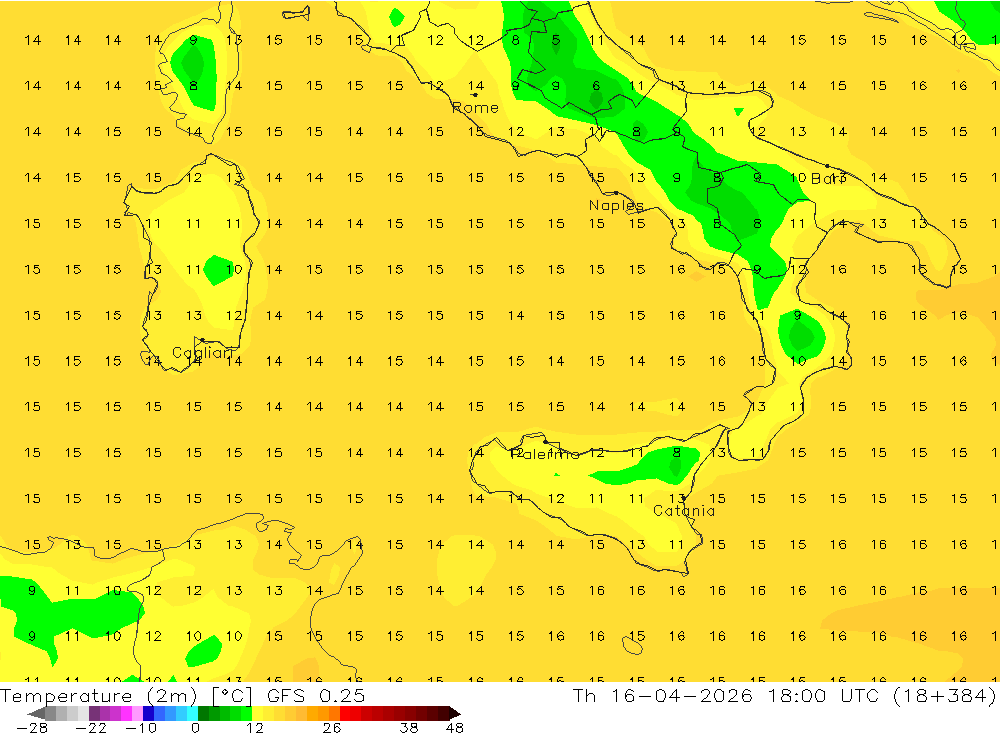Screen dimensions: 1000x733
Task: Click the Naples city label
Action: [x=616, y=205]
